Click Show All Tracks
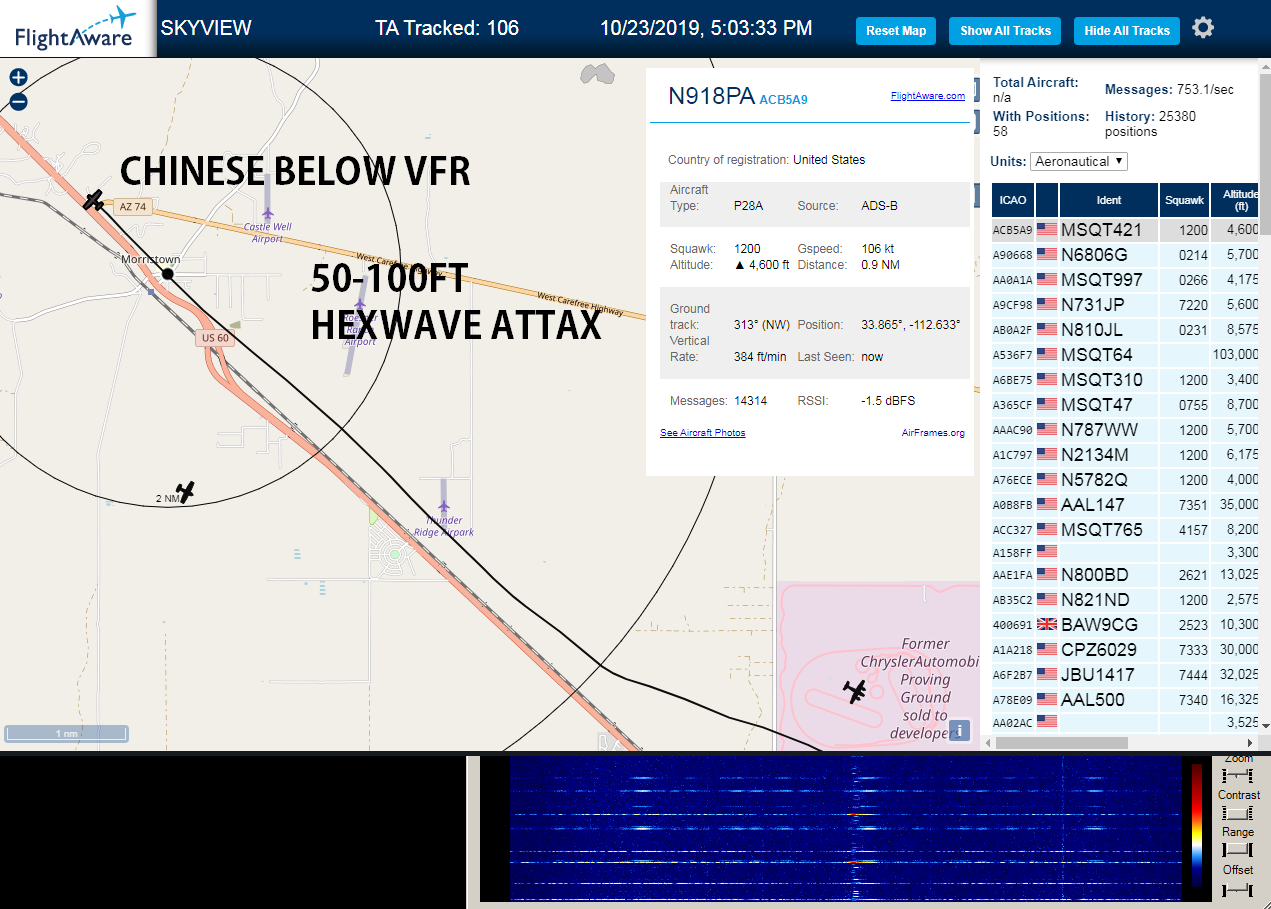Image resolution: width=1271 pixels, height=909 pixels. 1005,31
